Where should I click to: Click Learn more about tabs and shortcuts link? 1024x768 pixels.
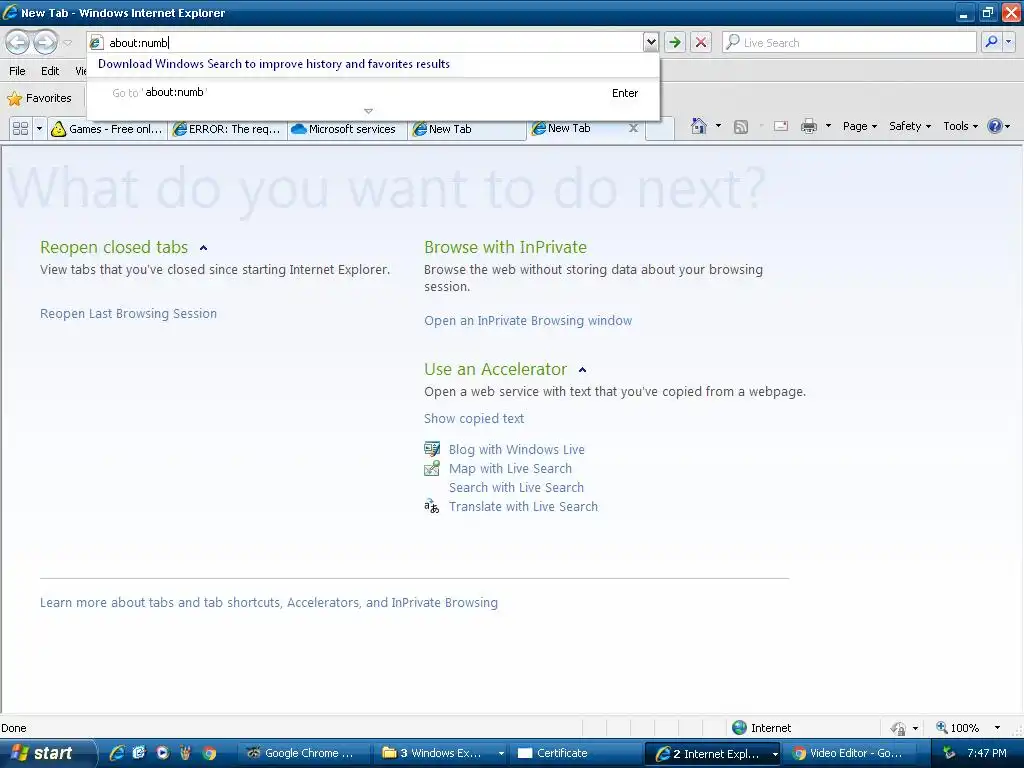269,603
